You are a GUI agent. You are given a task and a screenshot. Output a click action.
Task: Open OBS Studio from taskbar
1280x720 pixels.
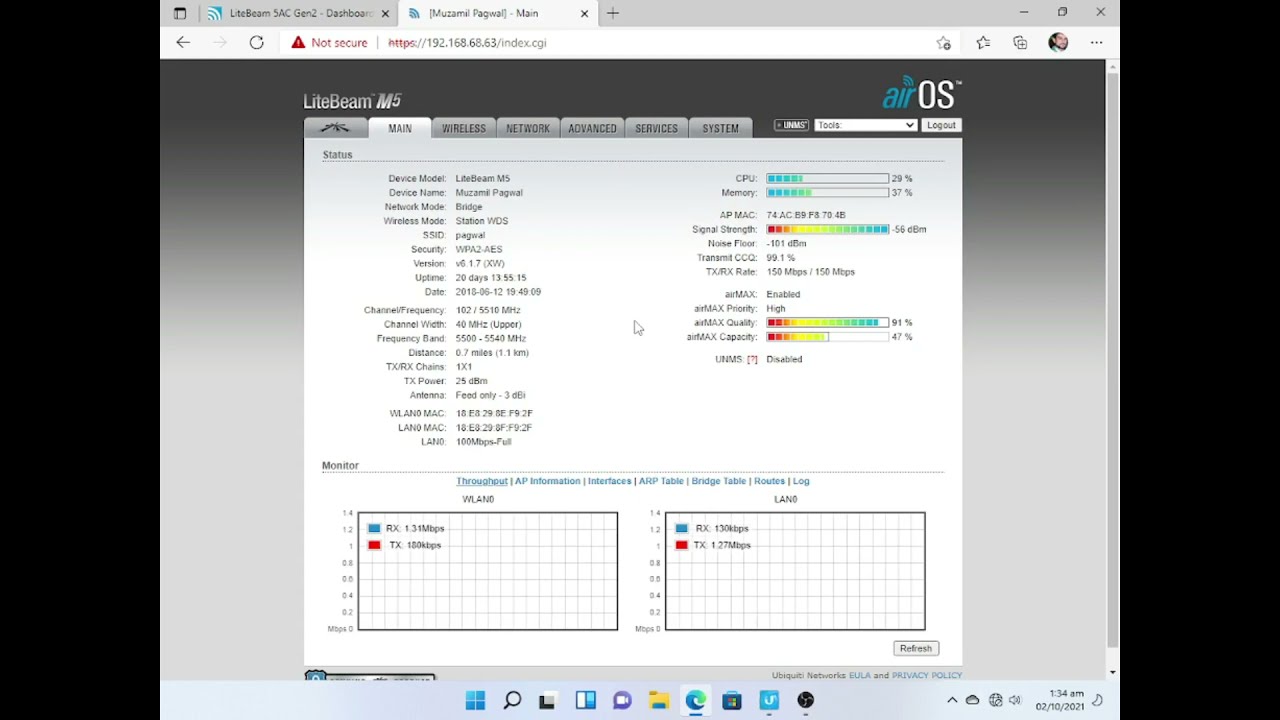(x=806, y=700)
